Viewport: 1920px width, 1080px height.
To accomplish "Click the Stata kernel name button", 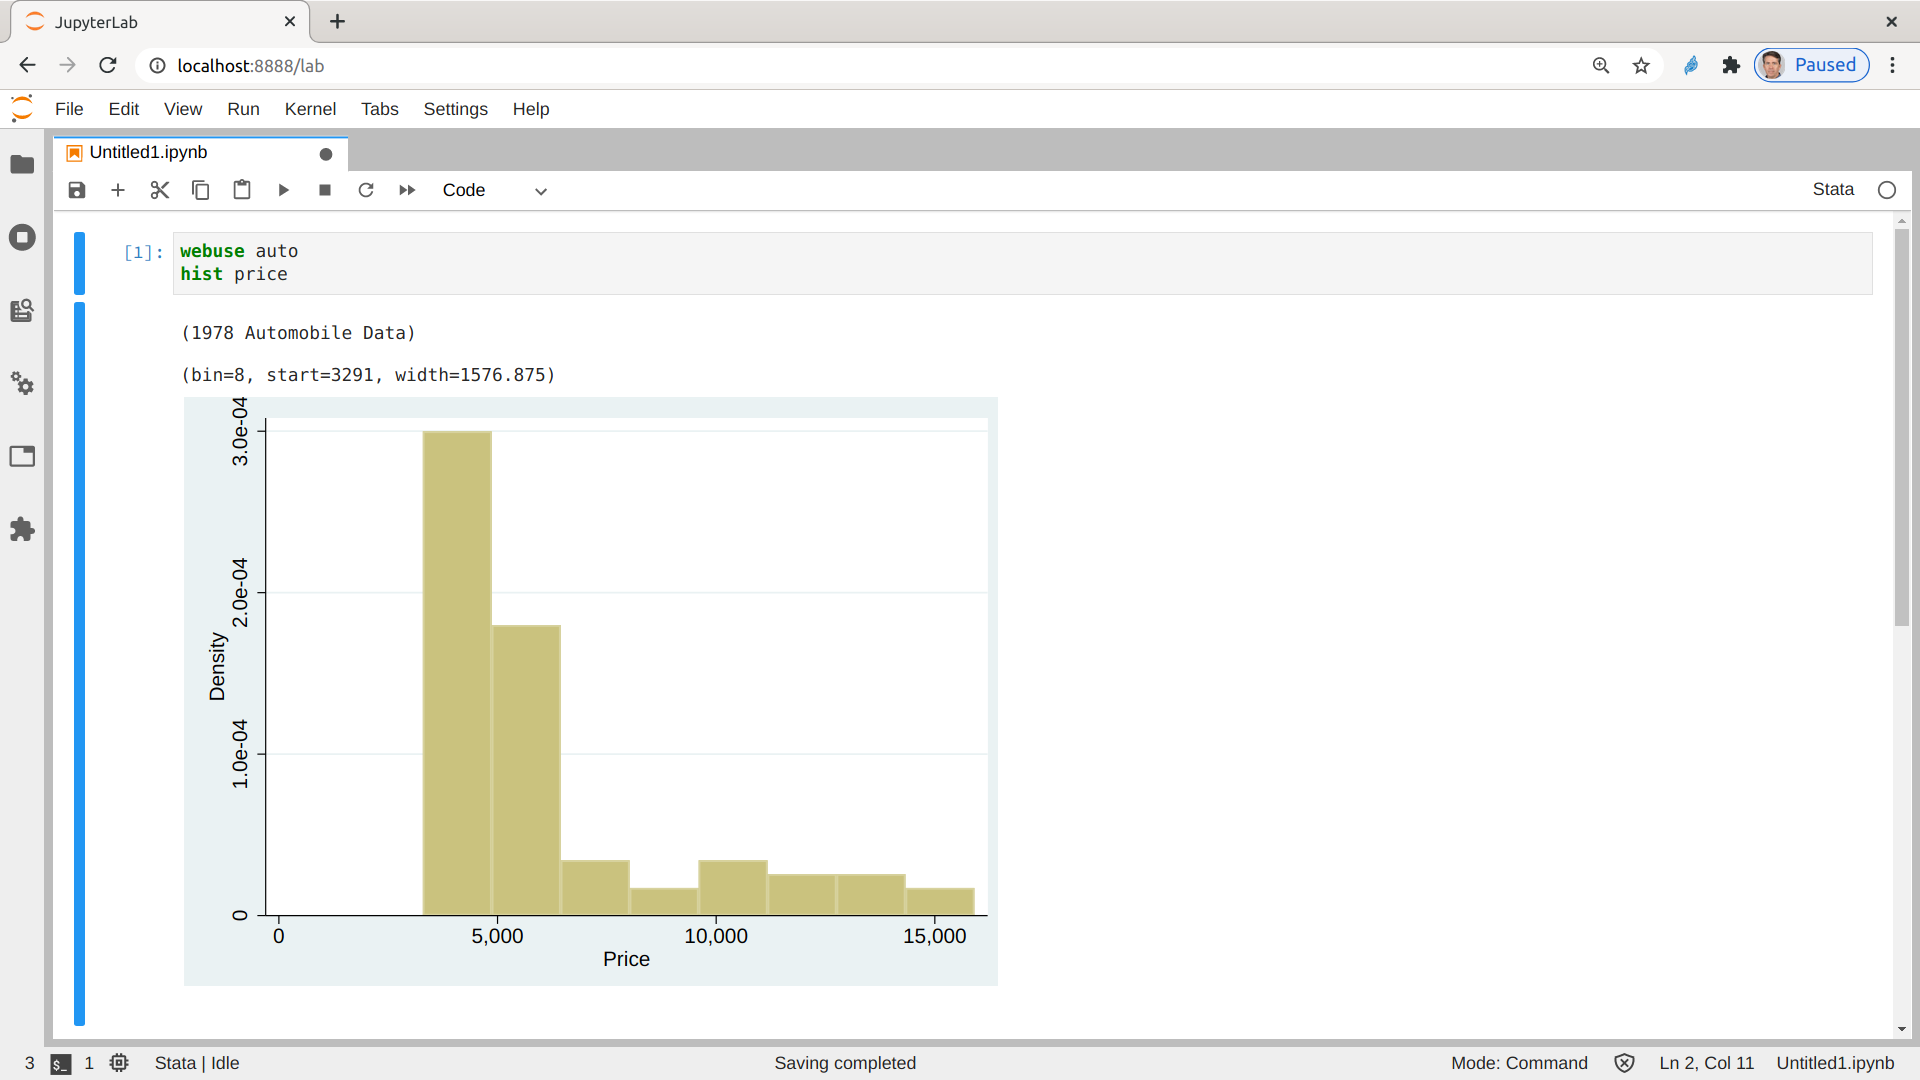I will [x=1832, y=190].
